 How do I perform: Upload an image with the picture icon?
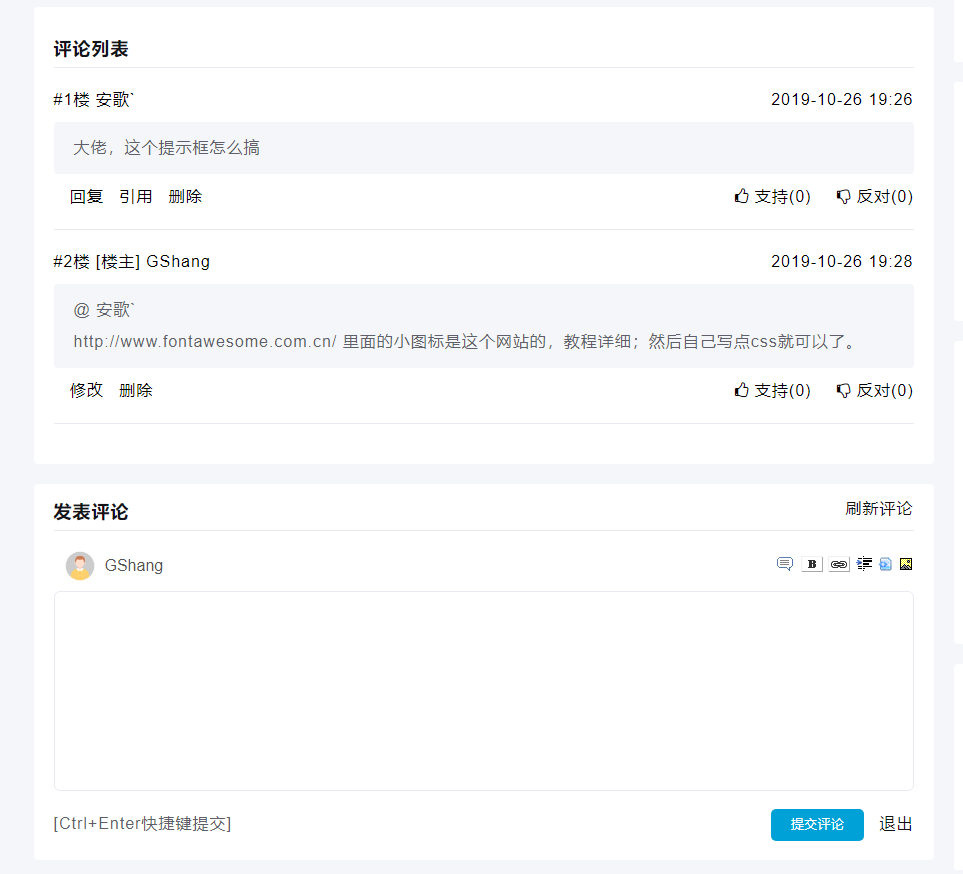[906, 564]
